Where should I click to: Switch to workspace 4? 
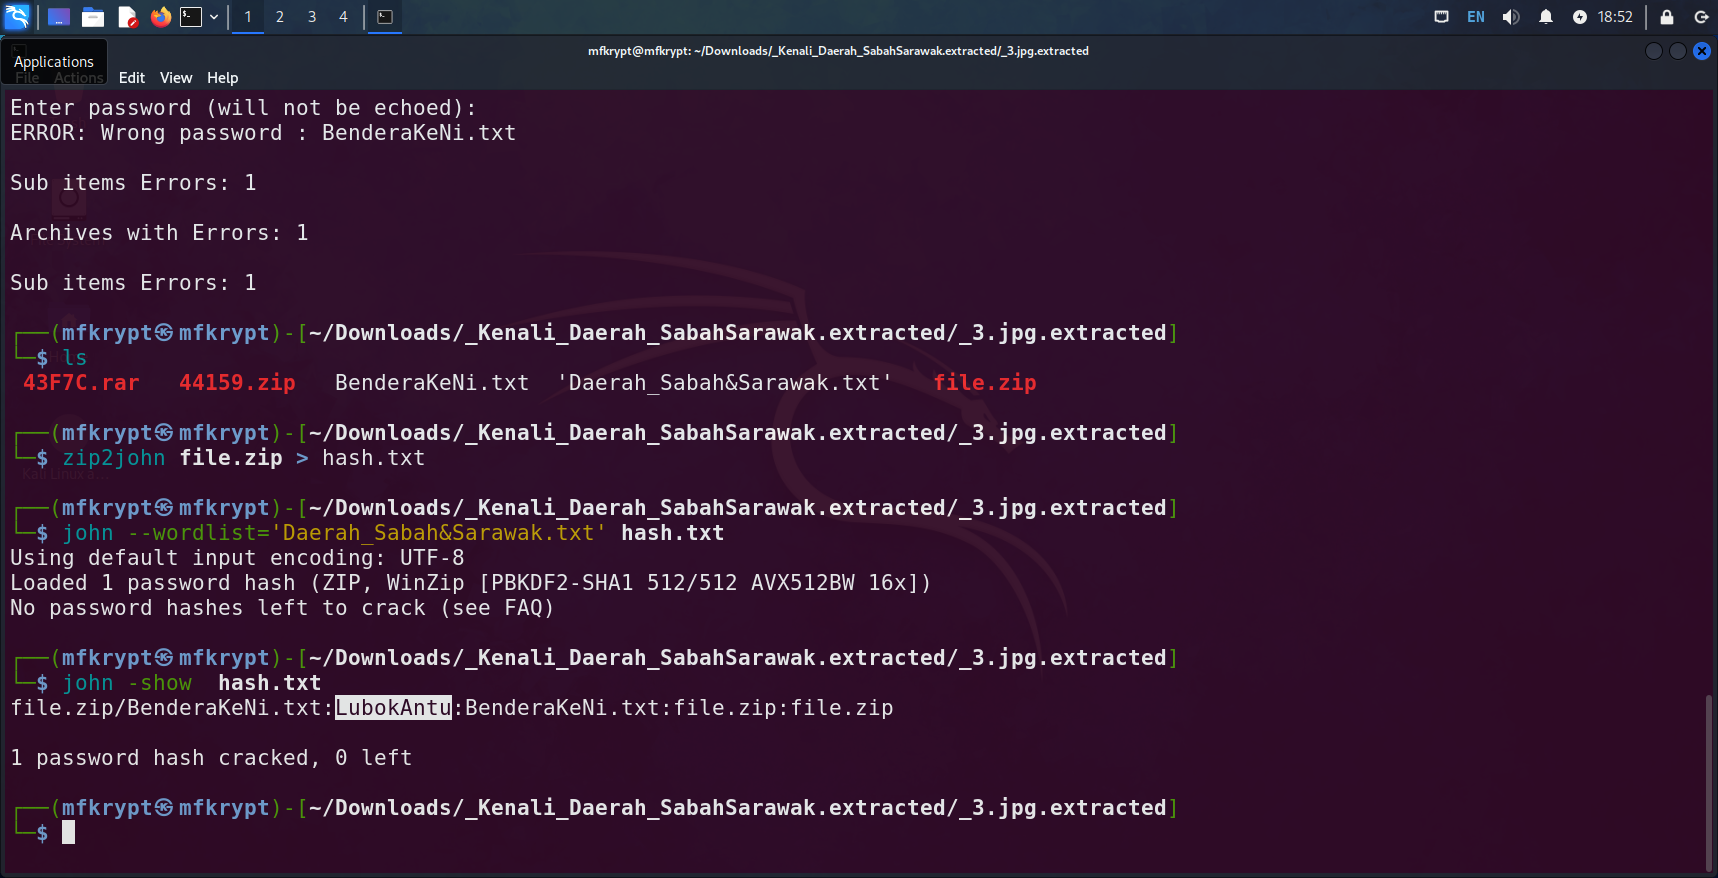pos(343,17)
